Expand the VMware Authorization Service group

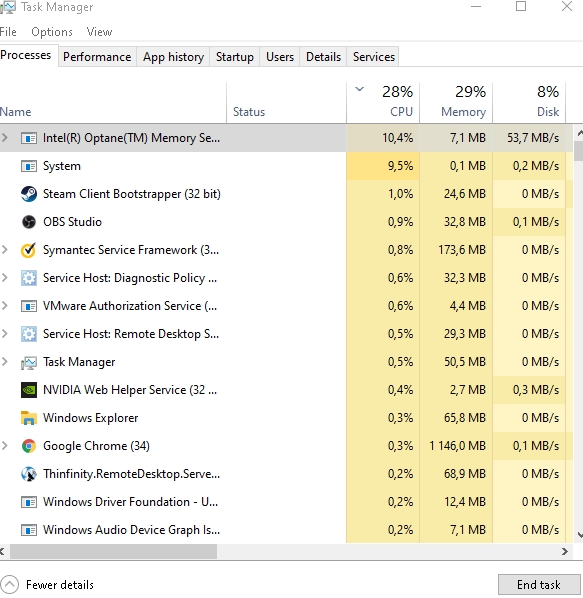(5, 305)
